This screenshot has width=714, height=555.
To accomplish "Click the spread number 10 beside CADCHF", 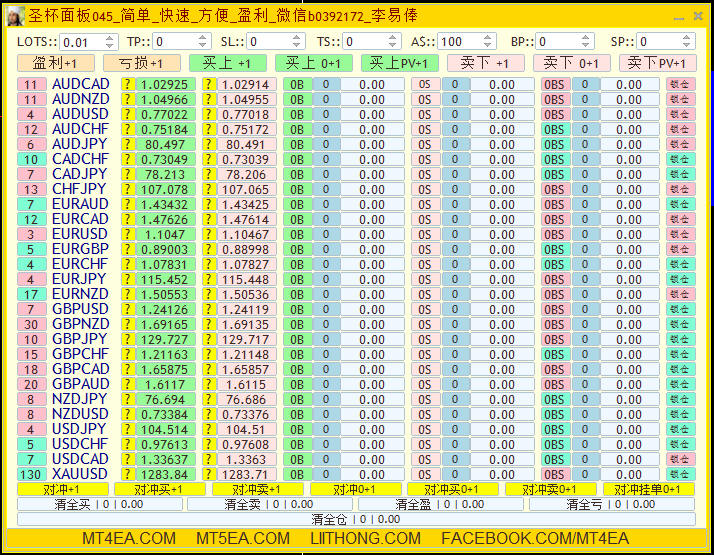I will (x=31, y=159).
